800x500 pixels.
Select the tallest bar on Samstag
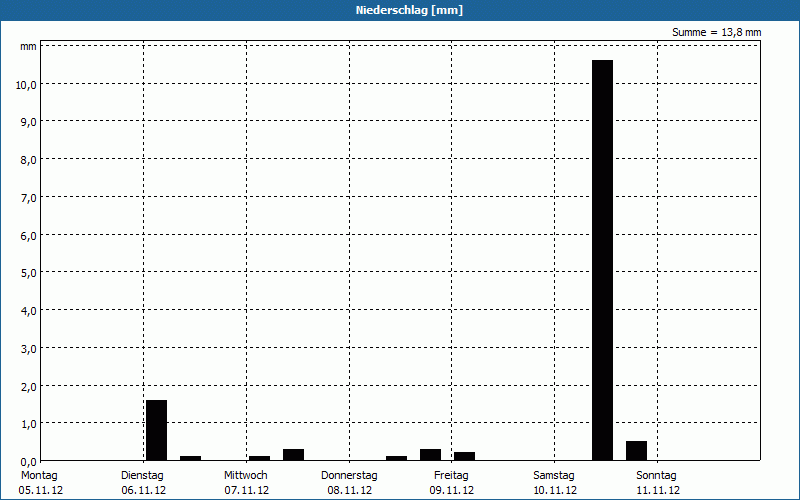[603, 260]
